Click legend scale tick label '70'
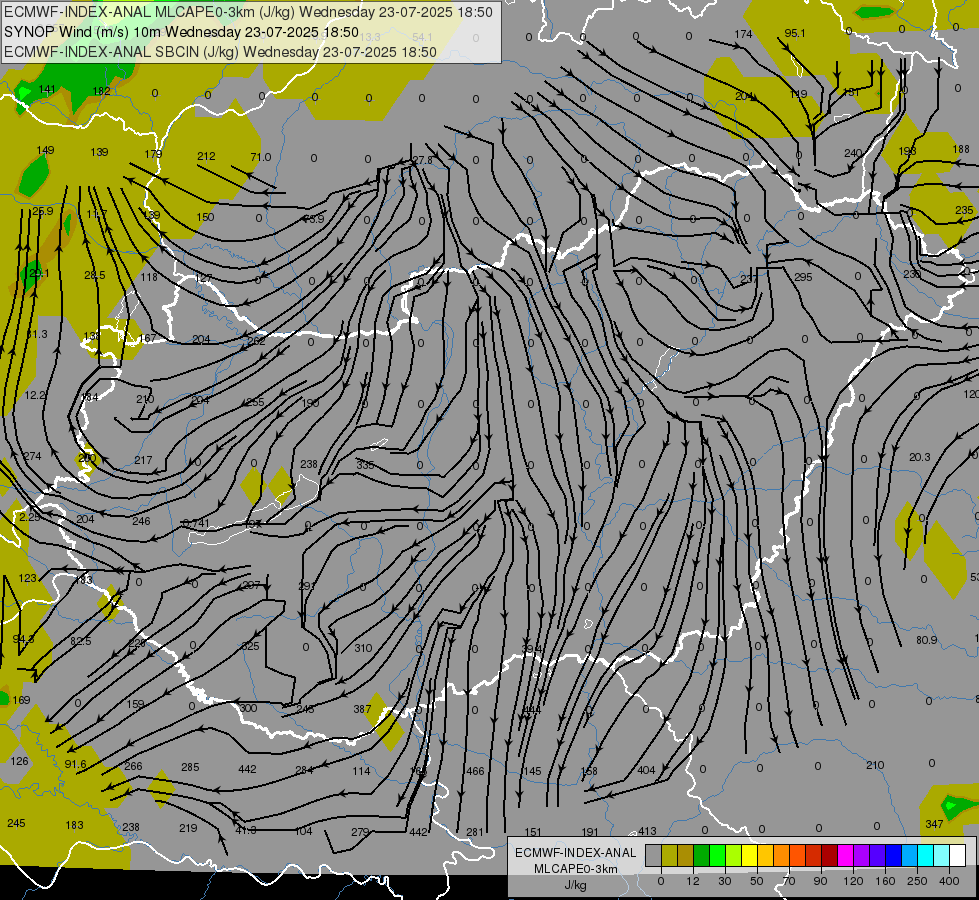This screenshot has width=979, height=900. coord(789,881)
